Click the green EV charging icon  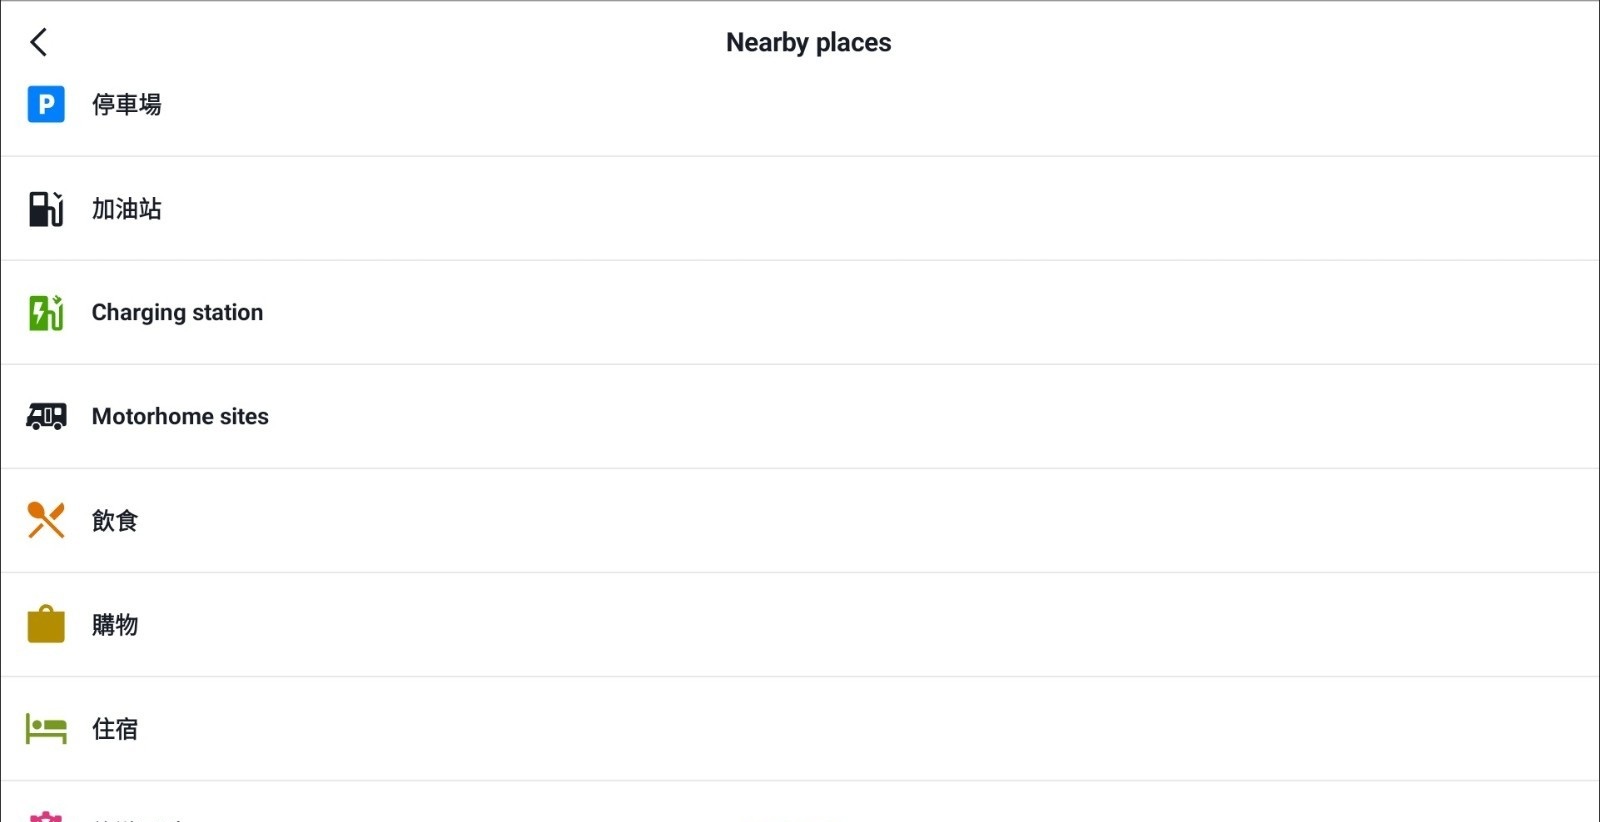pos(46,313)
